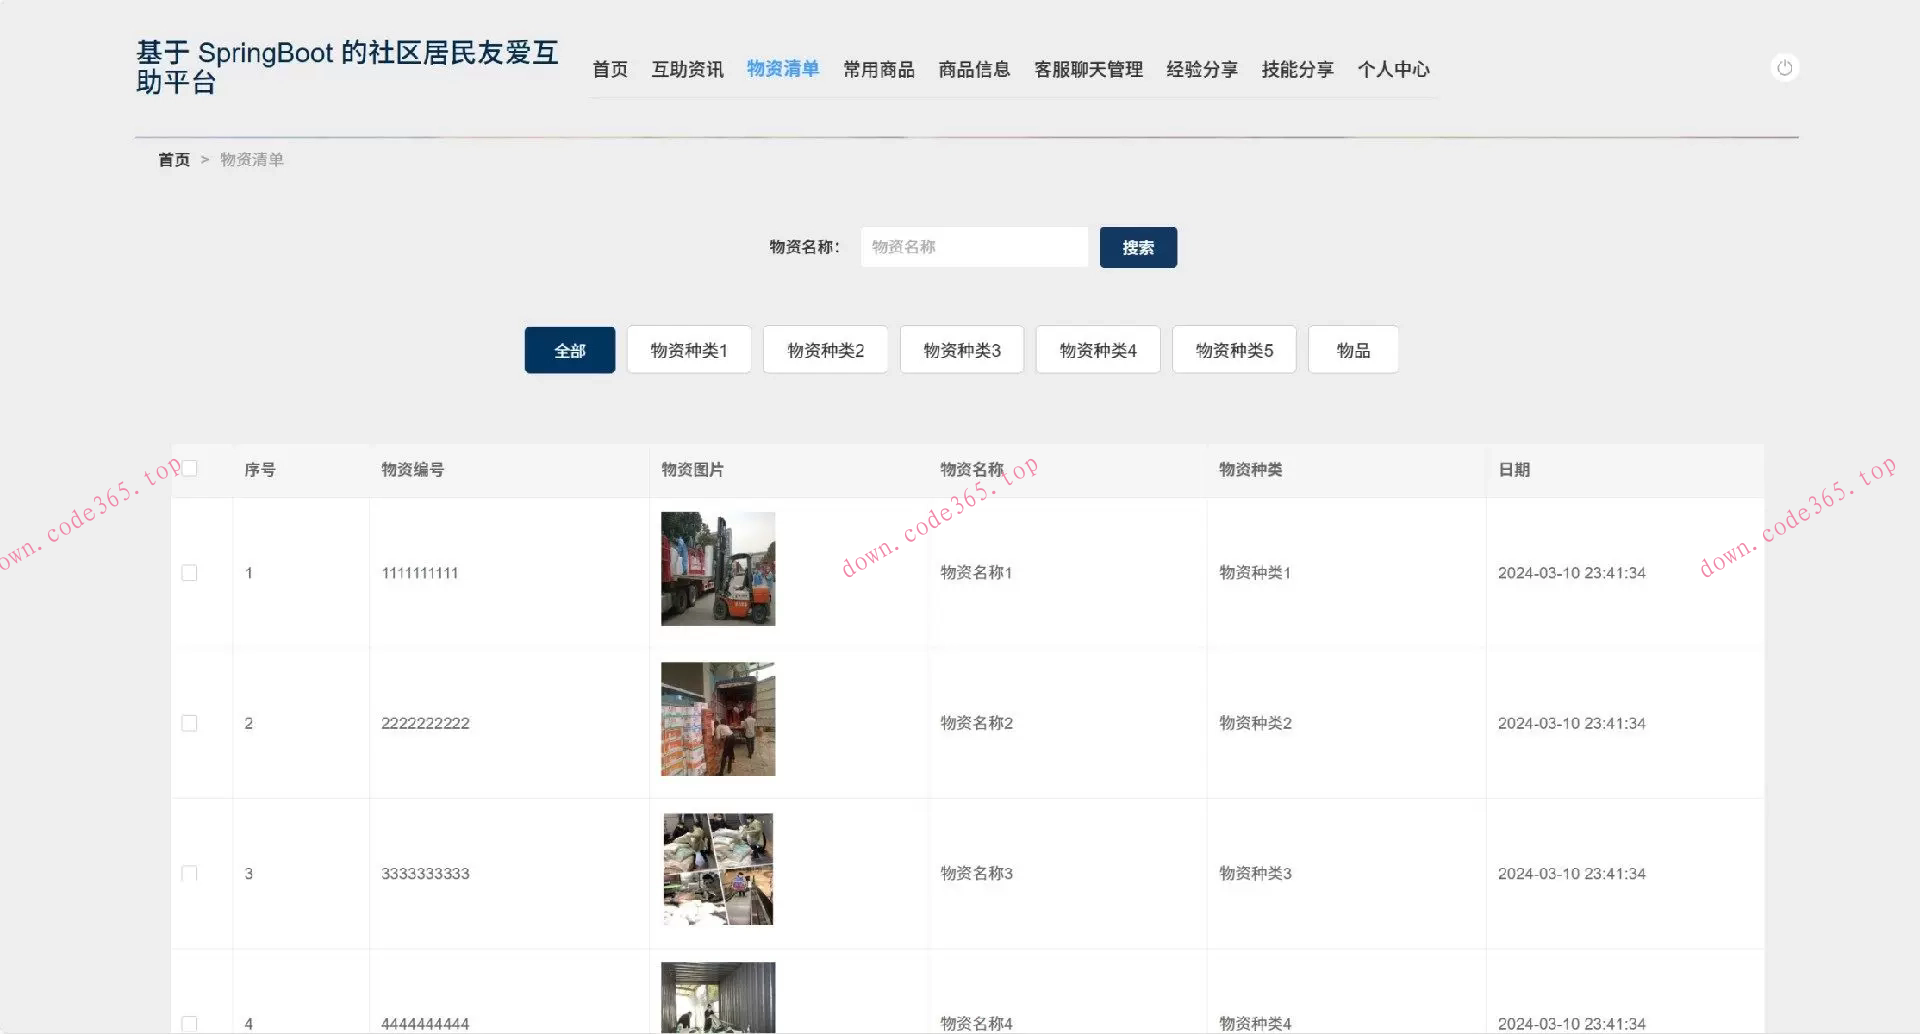Check the checkbox for row 1
Image resolution: width=1920 pixels, height=1034 pixels.
tap(188, 572)
